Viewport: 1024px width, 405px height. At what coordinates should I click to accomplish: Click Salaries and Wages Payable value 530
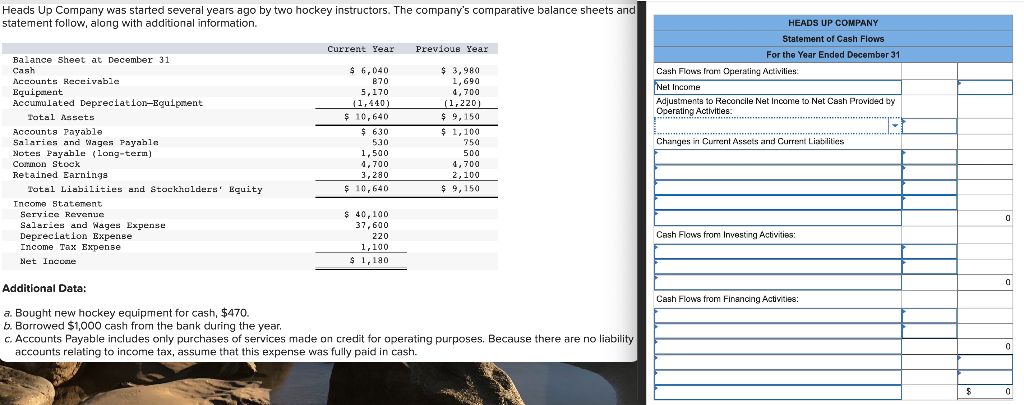[381, 142]
